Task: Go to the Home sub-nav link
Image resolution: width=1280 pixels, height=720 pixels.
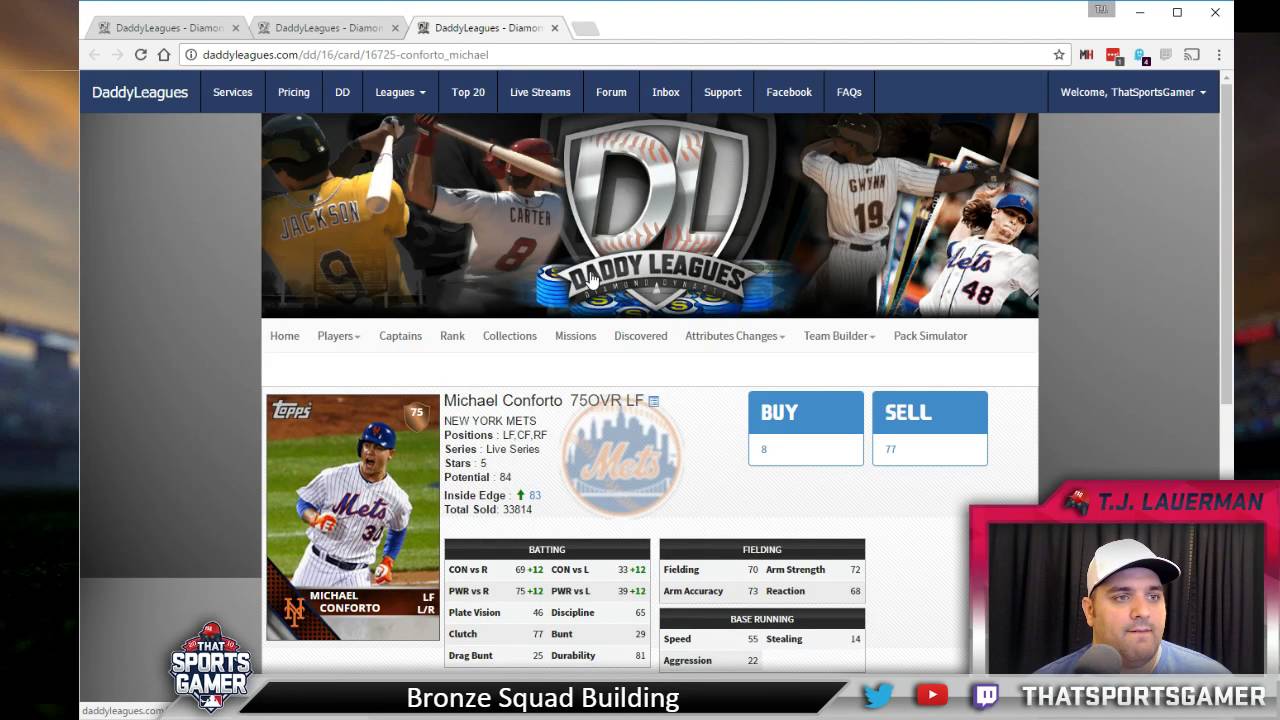Action: pos(285,336)
